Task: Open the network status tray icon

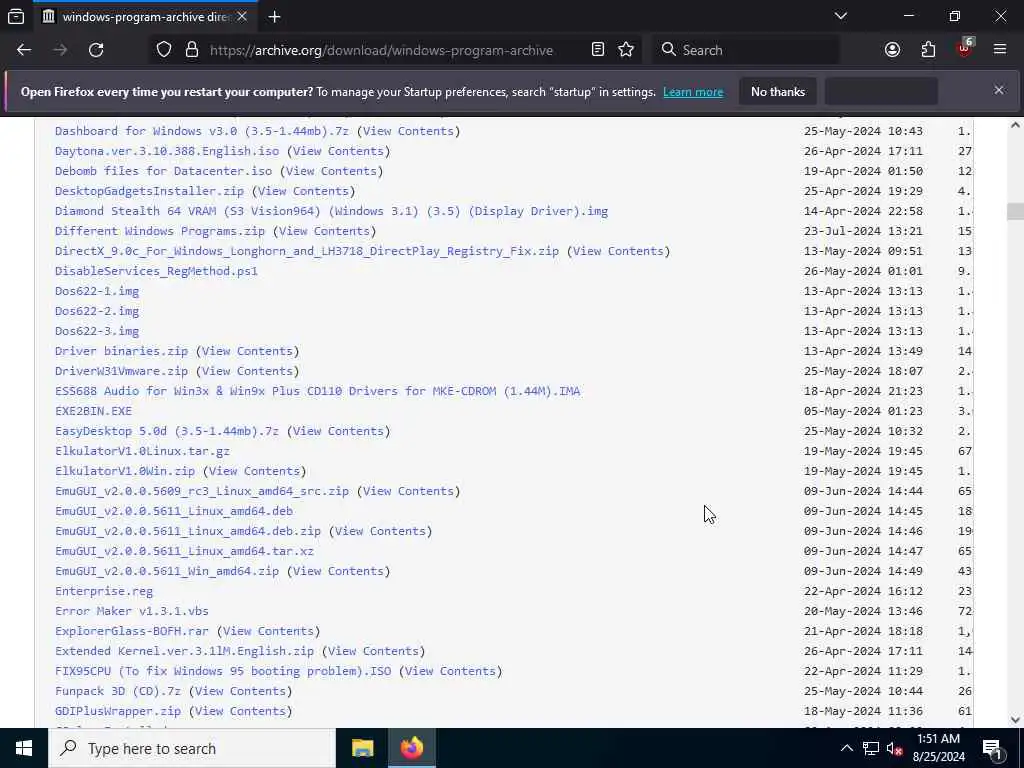Action: [x=871, y=748]
